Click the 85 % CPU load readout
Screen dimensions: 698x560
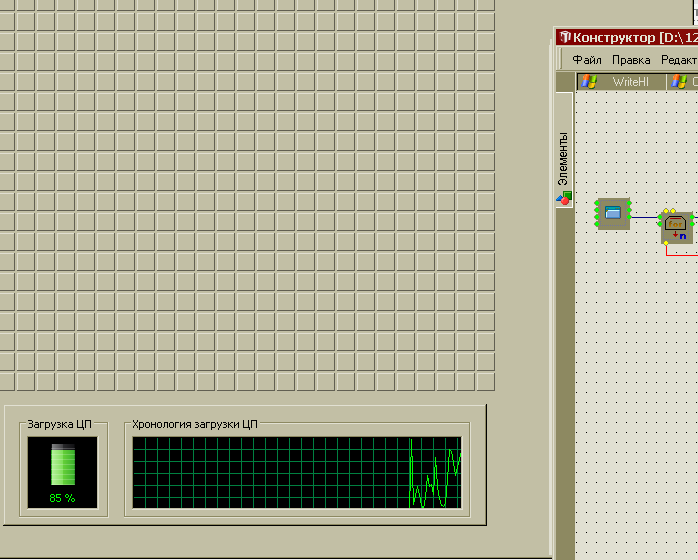point(63,498)
